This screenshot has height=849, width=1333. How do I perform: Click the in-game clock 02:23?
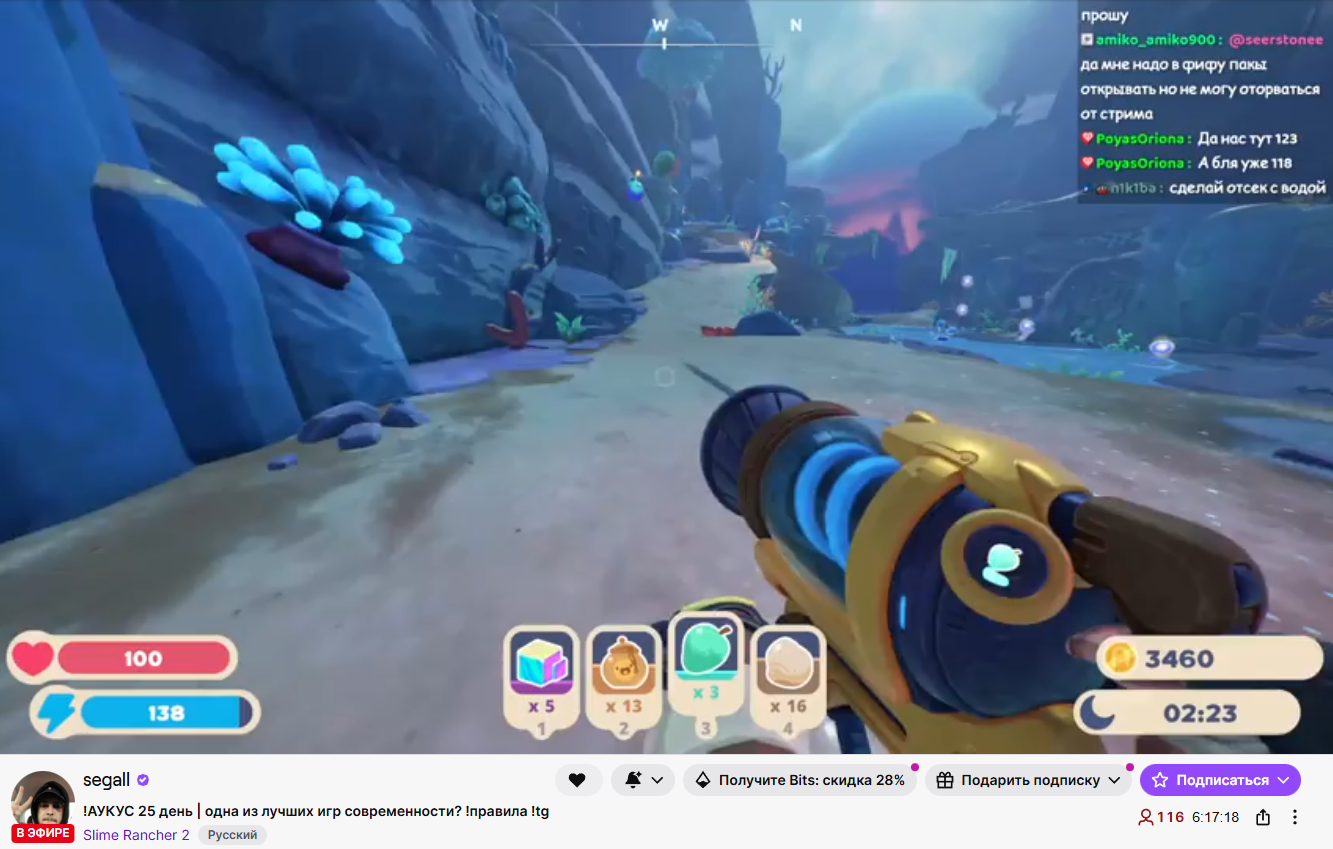point(1199,714)
